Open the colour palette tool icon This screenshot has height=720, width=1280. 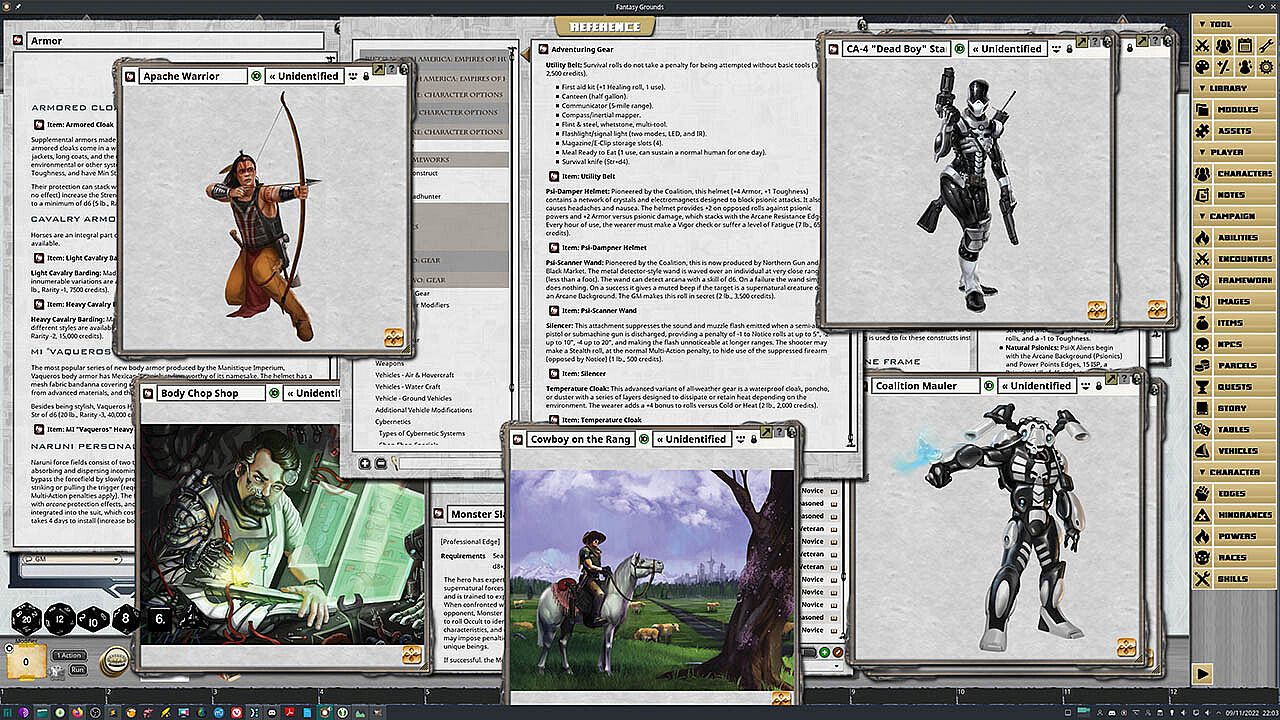point(1203,67)
